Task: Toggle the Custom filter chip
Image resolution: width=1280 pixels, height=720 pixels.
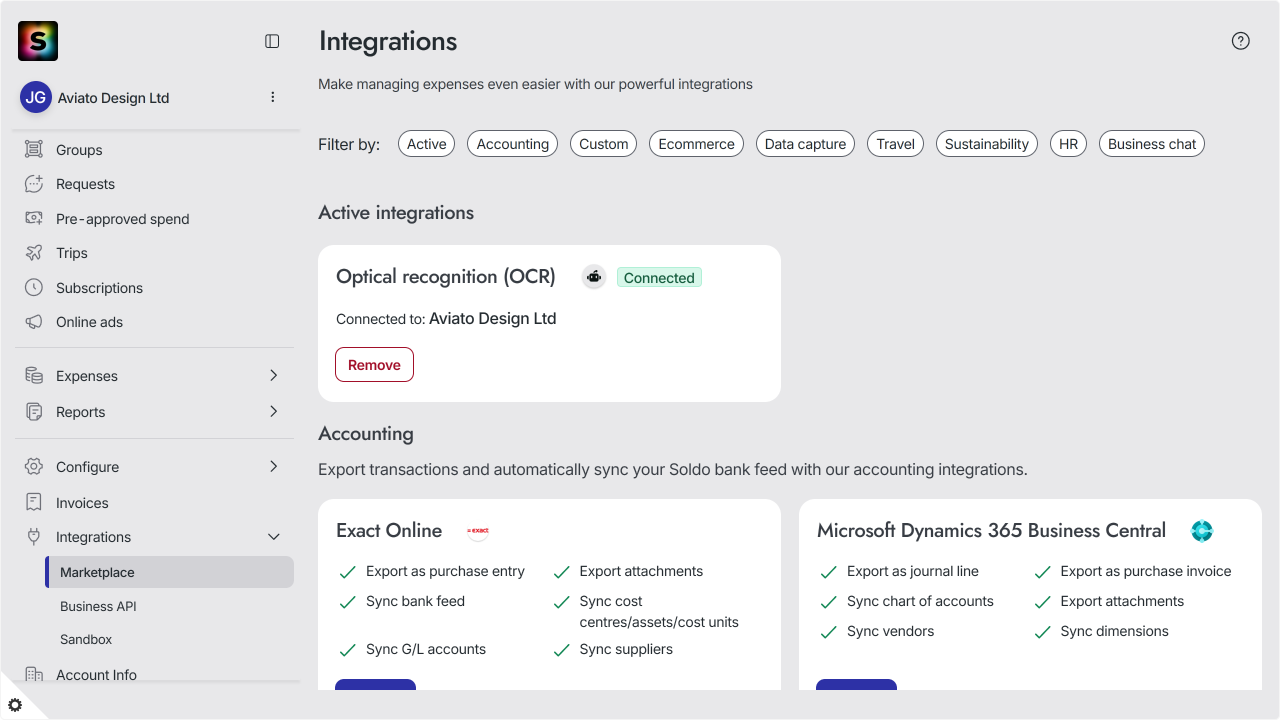Action: click(604, 144)
